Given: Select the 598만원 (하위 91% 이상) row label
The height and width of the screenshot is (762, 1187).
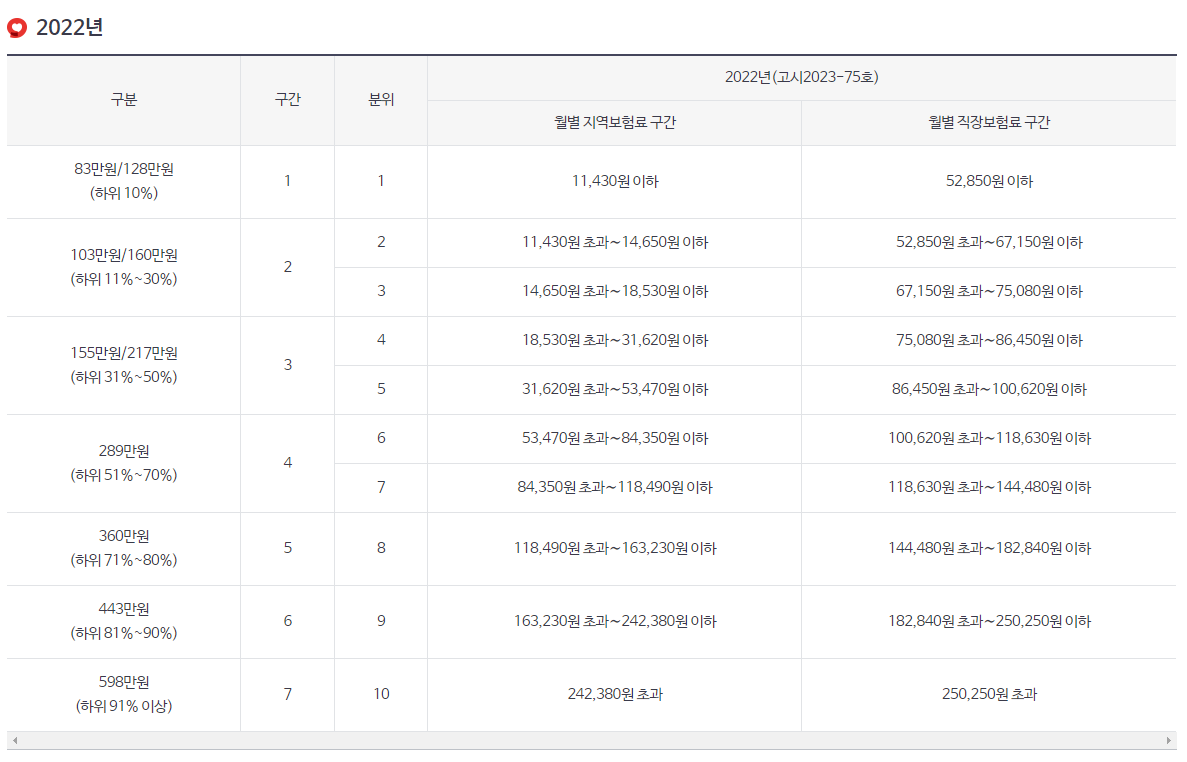Looking at the screenshot, I should [x=122, y=694].
